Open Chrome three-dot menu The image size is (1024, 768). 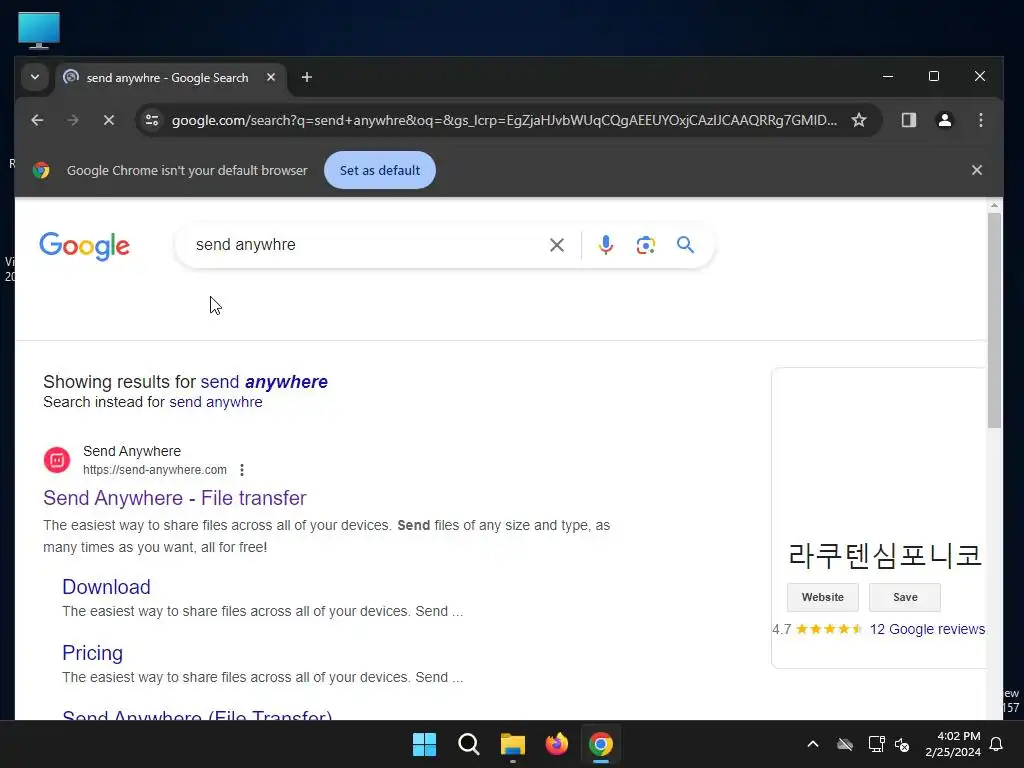[980, 120]
